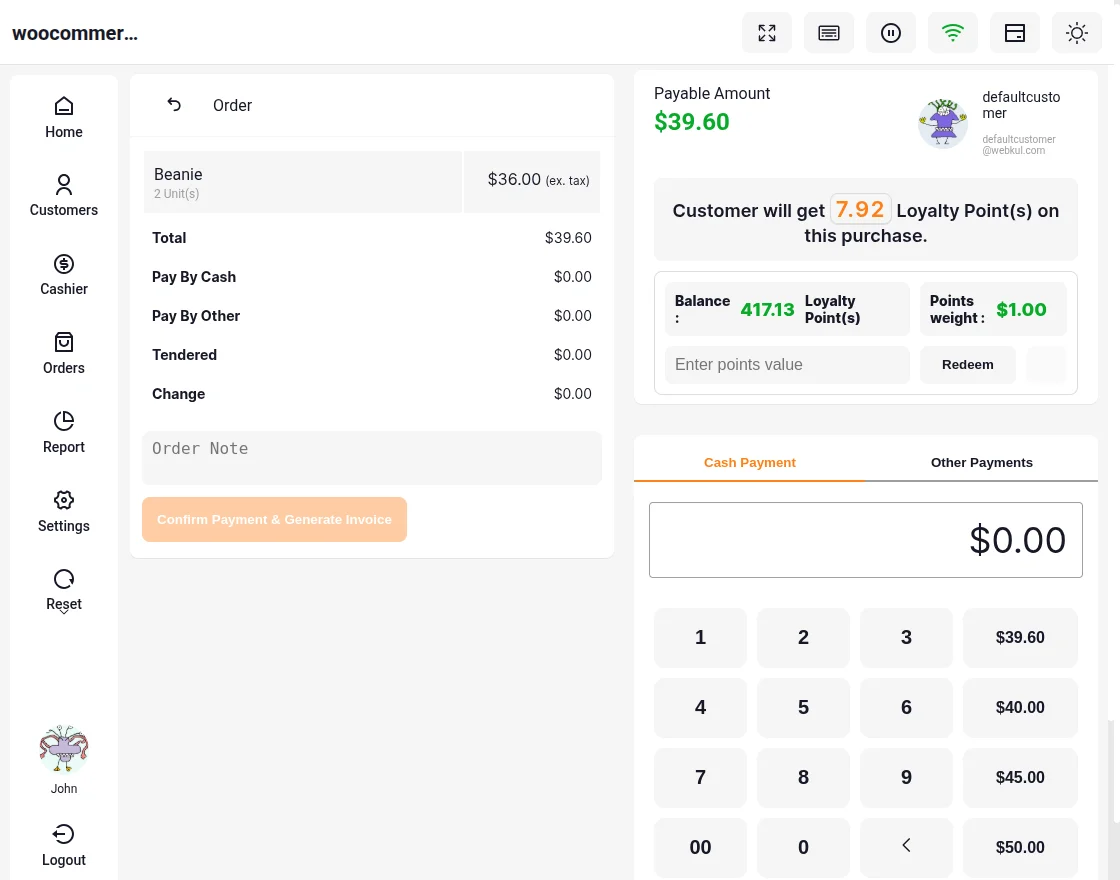
Task: Click the pause/hold order icon
Action: (x=890, y=32)
